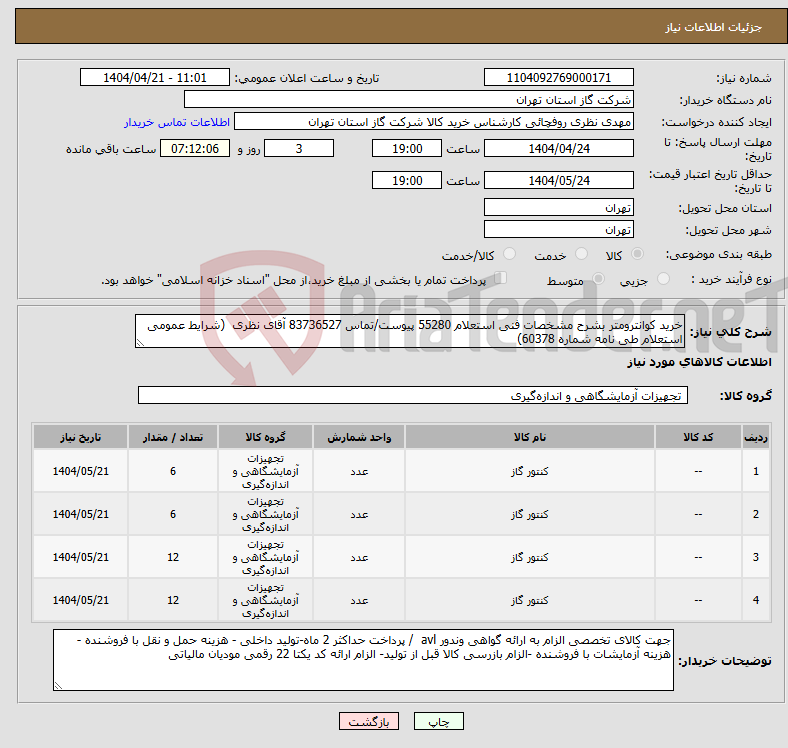Click the تعداد / مقدار column header

tap(173, 437)
